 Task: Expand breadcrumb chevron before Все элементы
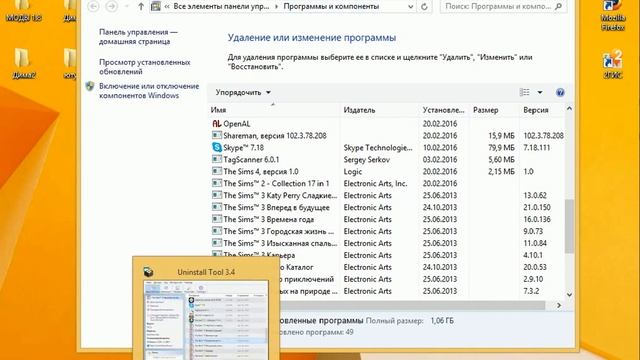click(x=167, y=7)
